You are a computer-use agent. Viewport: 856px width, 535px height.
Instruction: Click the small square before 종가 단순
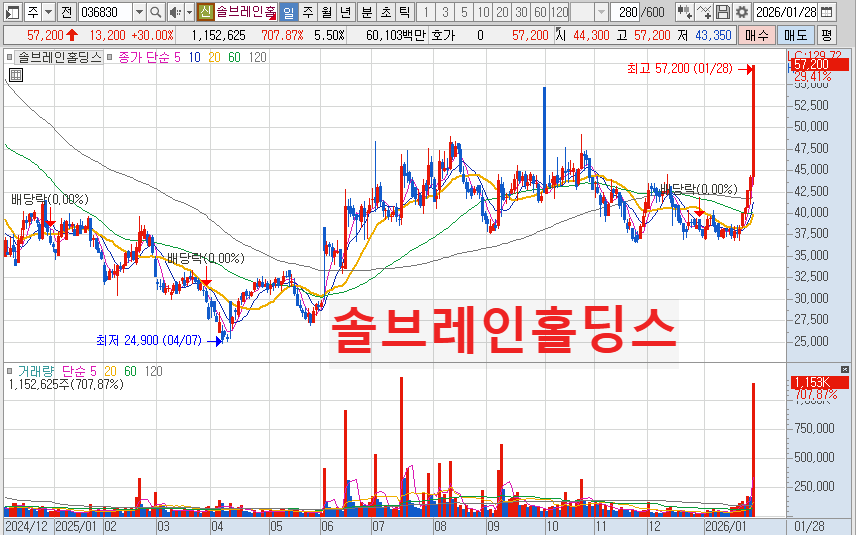pos(110,57)
